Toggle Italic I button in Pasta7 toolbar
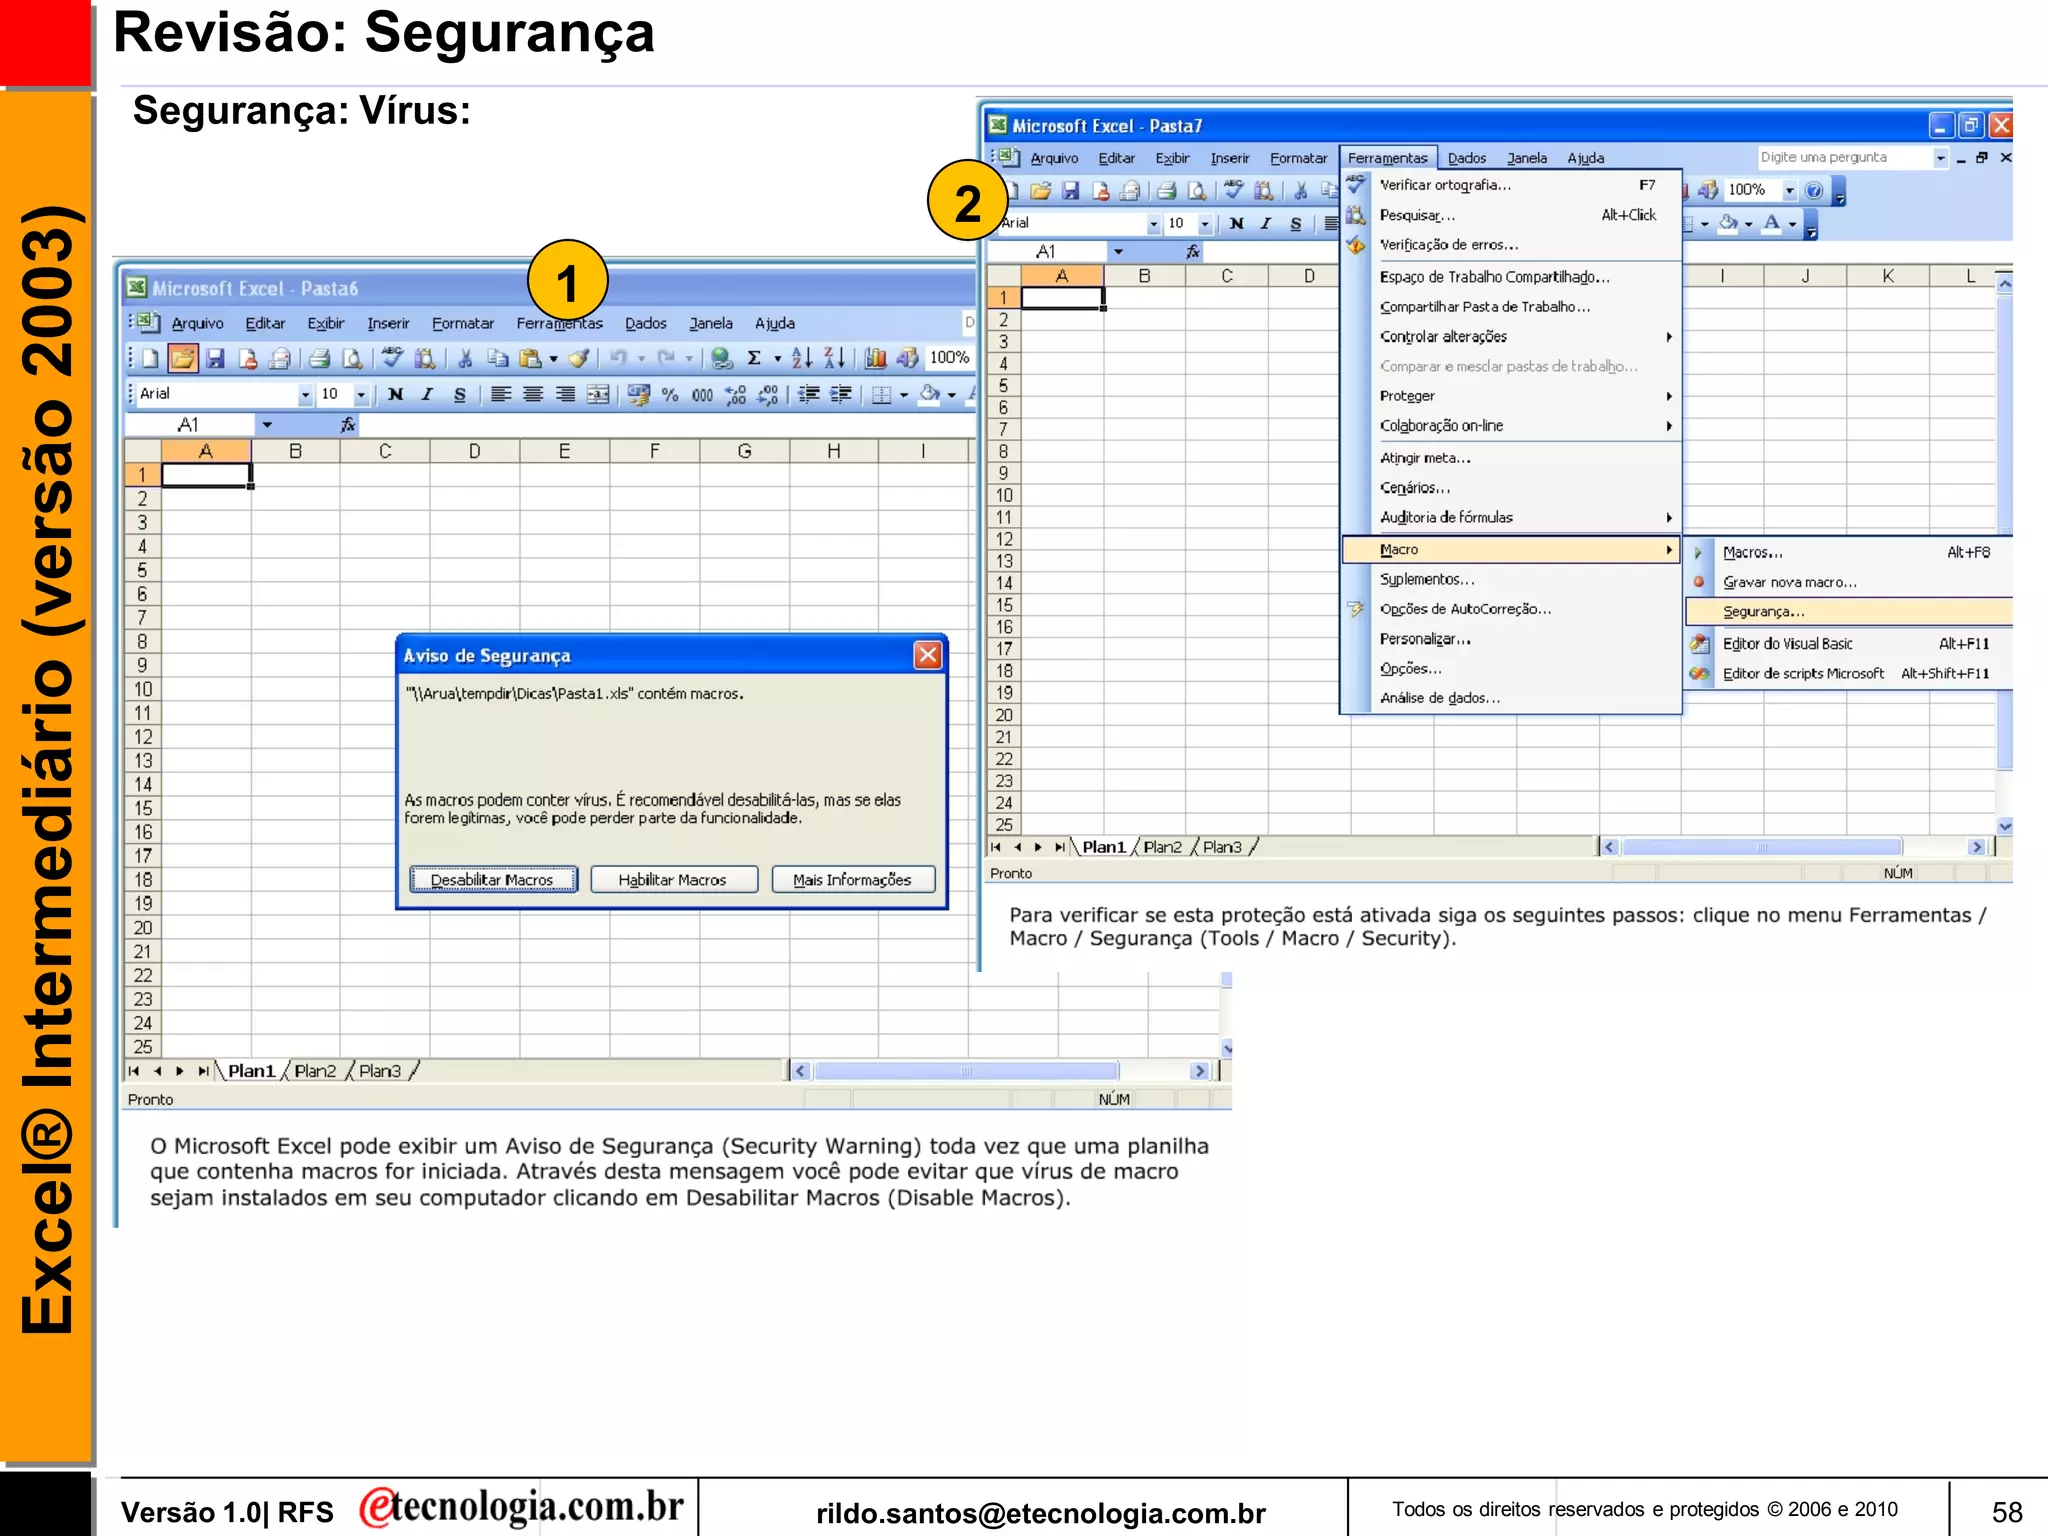This screenshot has width=2048, height=1536. point(1266,224)
